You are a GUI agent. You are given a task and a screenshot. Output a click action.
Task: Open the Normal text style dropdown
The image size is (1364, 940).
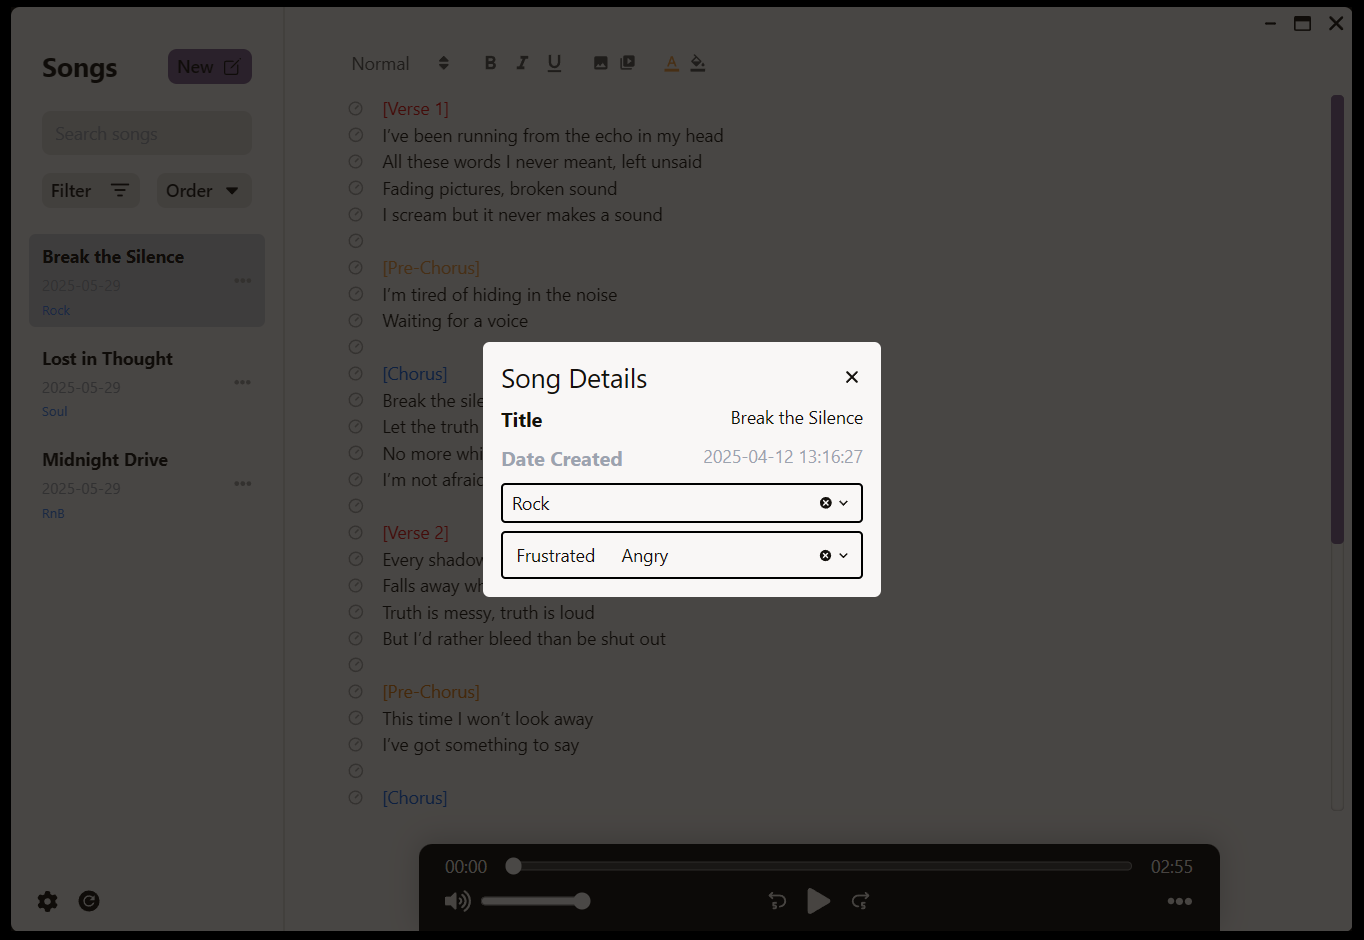coord(400,63)
